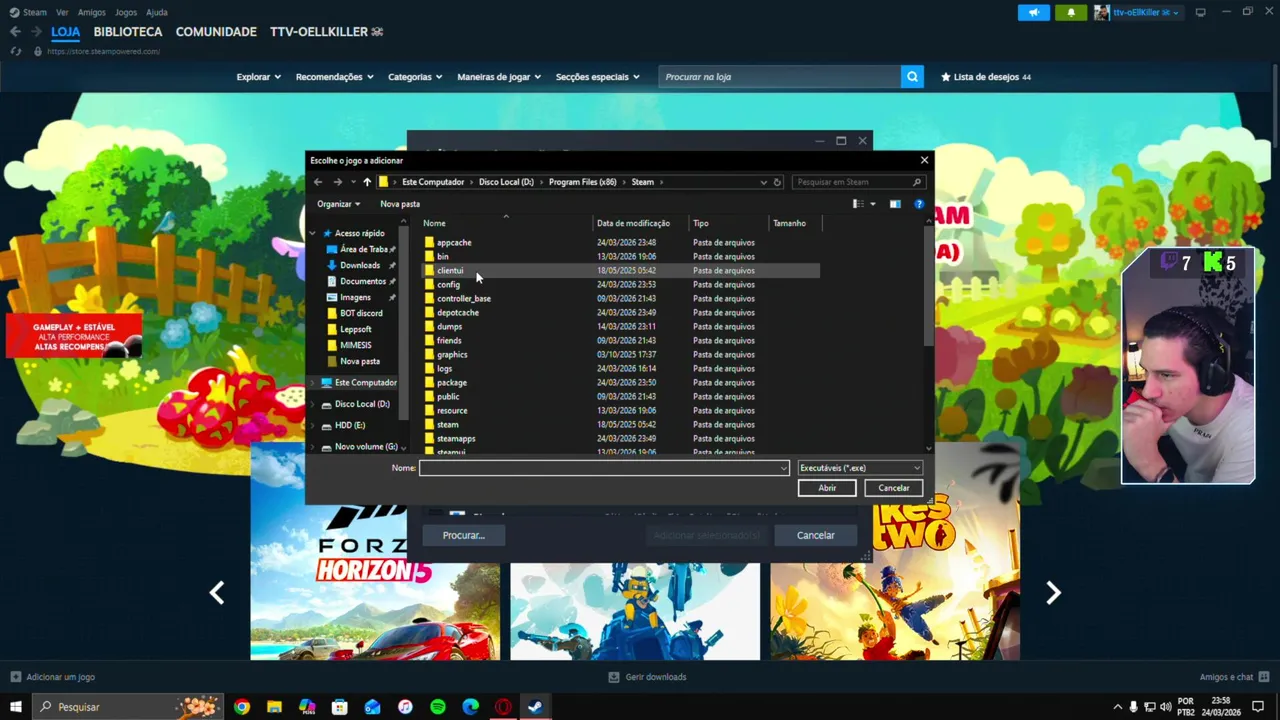Toggle the preview pane icon

click(895, 204)
